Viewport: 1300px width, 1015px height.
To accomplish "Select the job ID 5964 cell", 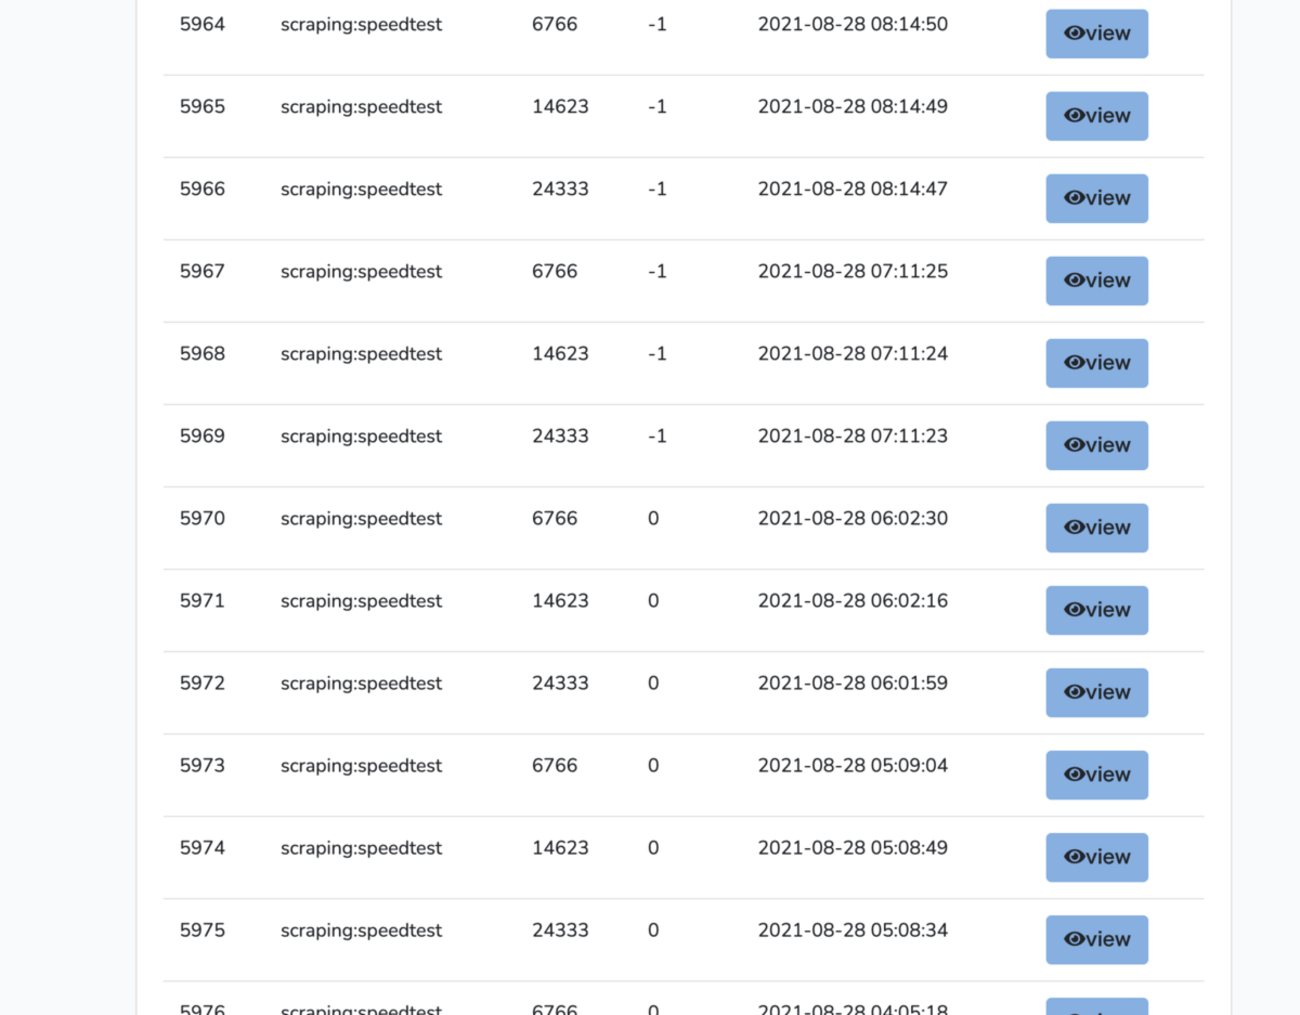I will (x=202, y=24).
